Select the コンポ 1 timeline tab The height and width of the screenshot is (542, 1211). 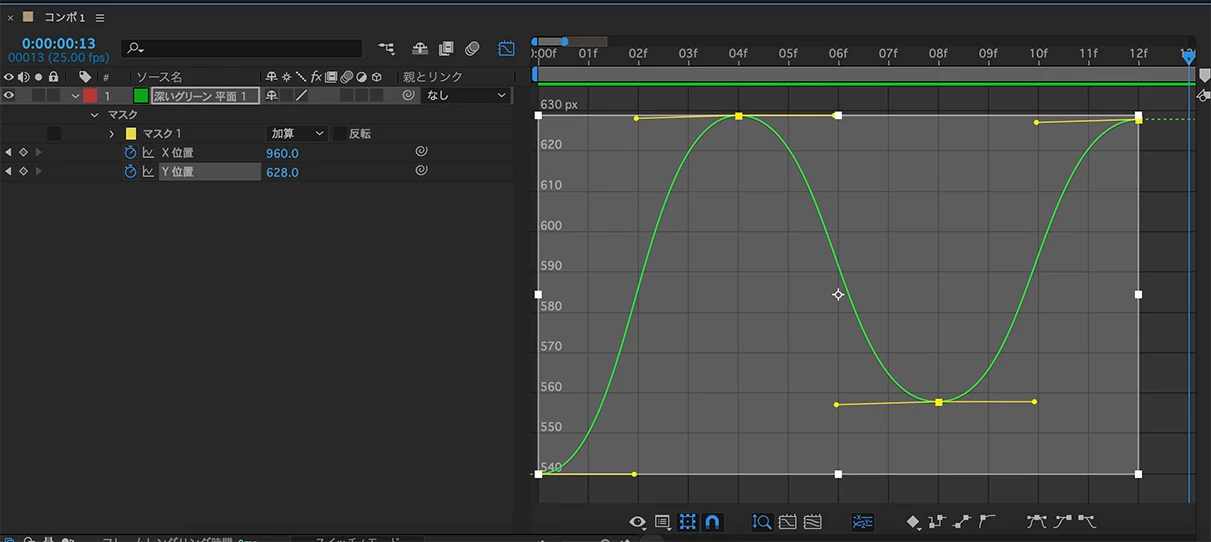[x=64, y=17]
